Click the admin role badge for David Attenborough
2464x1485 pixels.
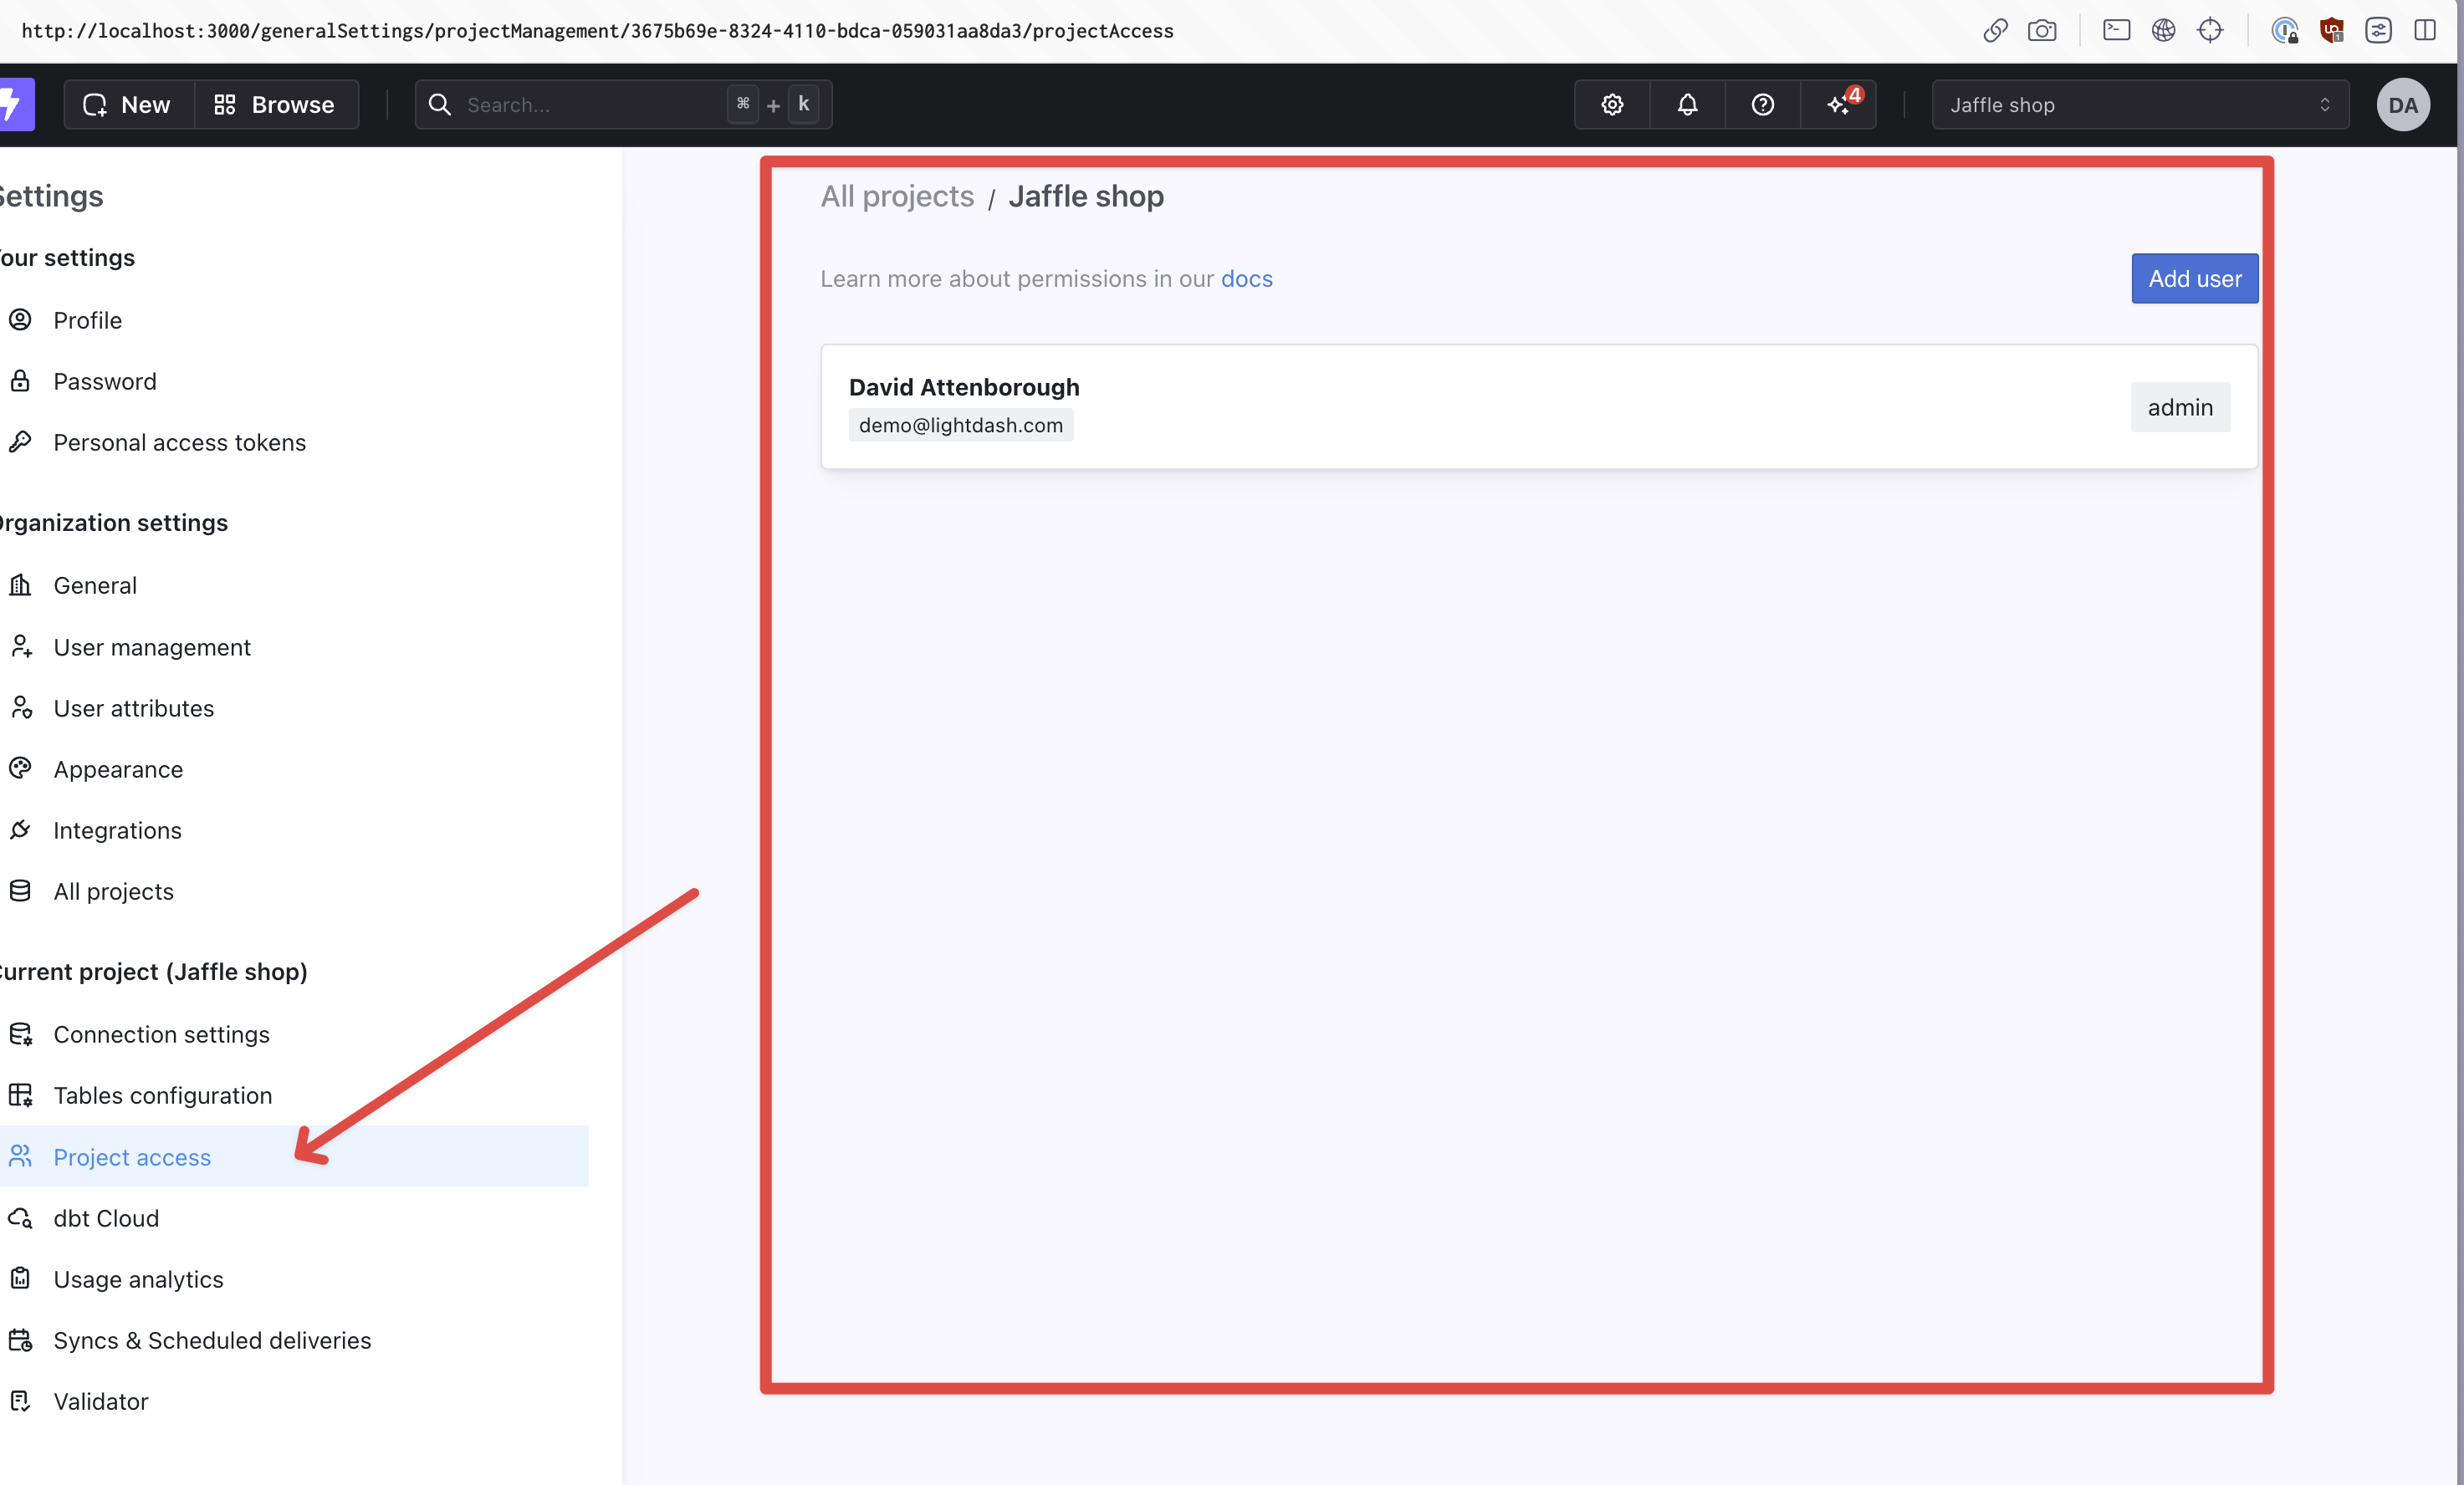click(x=2180, y=407)
